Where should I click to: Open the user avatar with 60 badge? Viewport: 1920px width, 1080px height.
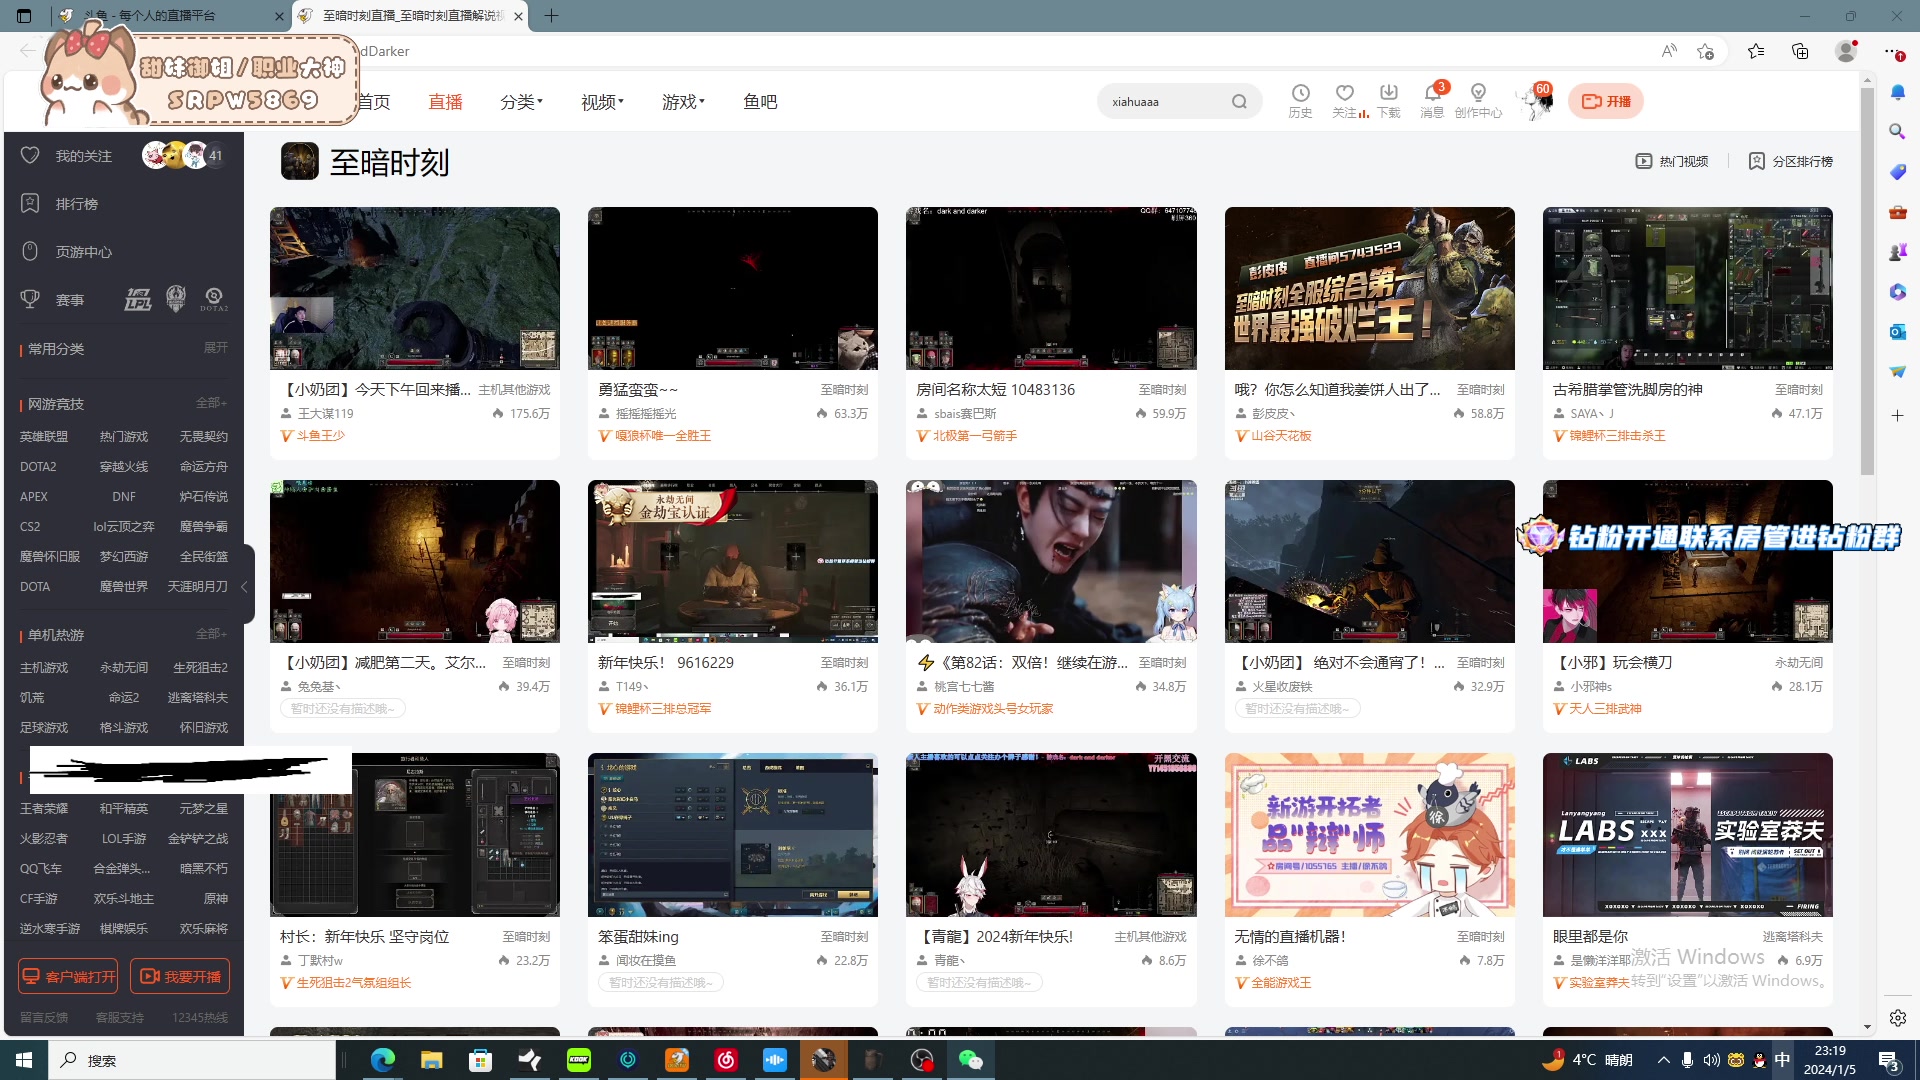(x=1535, y=101)
